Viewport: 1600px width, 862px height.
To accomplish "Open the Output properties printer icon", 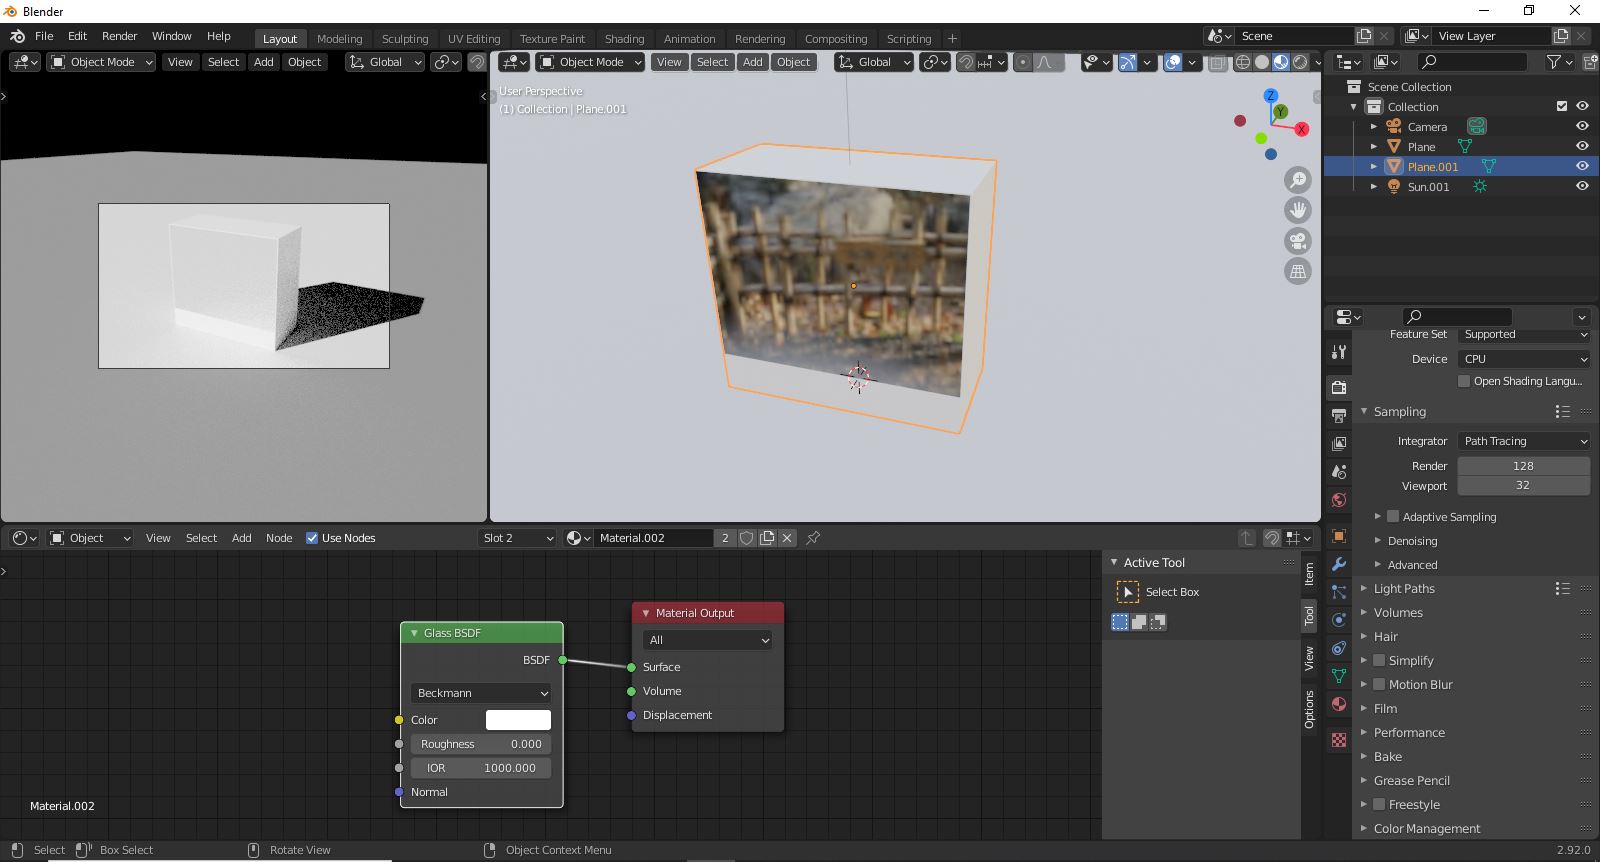I will tap(1339, 415).
